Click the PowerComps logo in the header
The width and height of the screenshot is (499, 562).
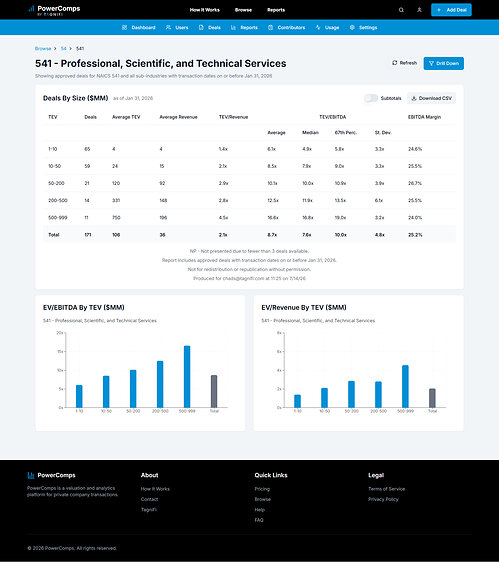[54, 10]
